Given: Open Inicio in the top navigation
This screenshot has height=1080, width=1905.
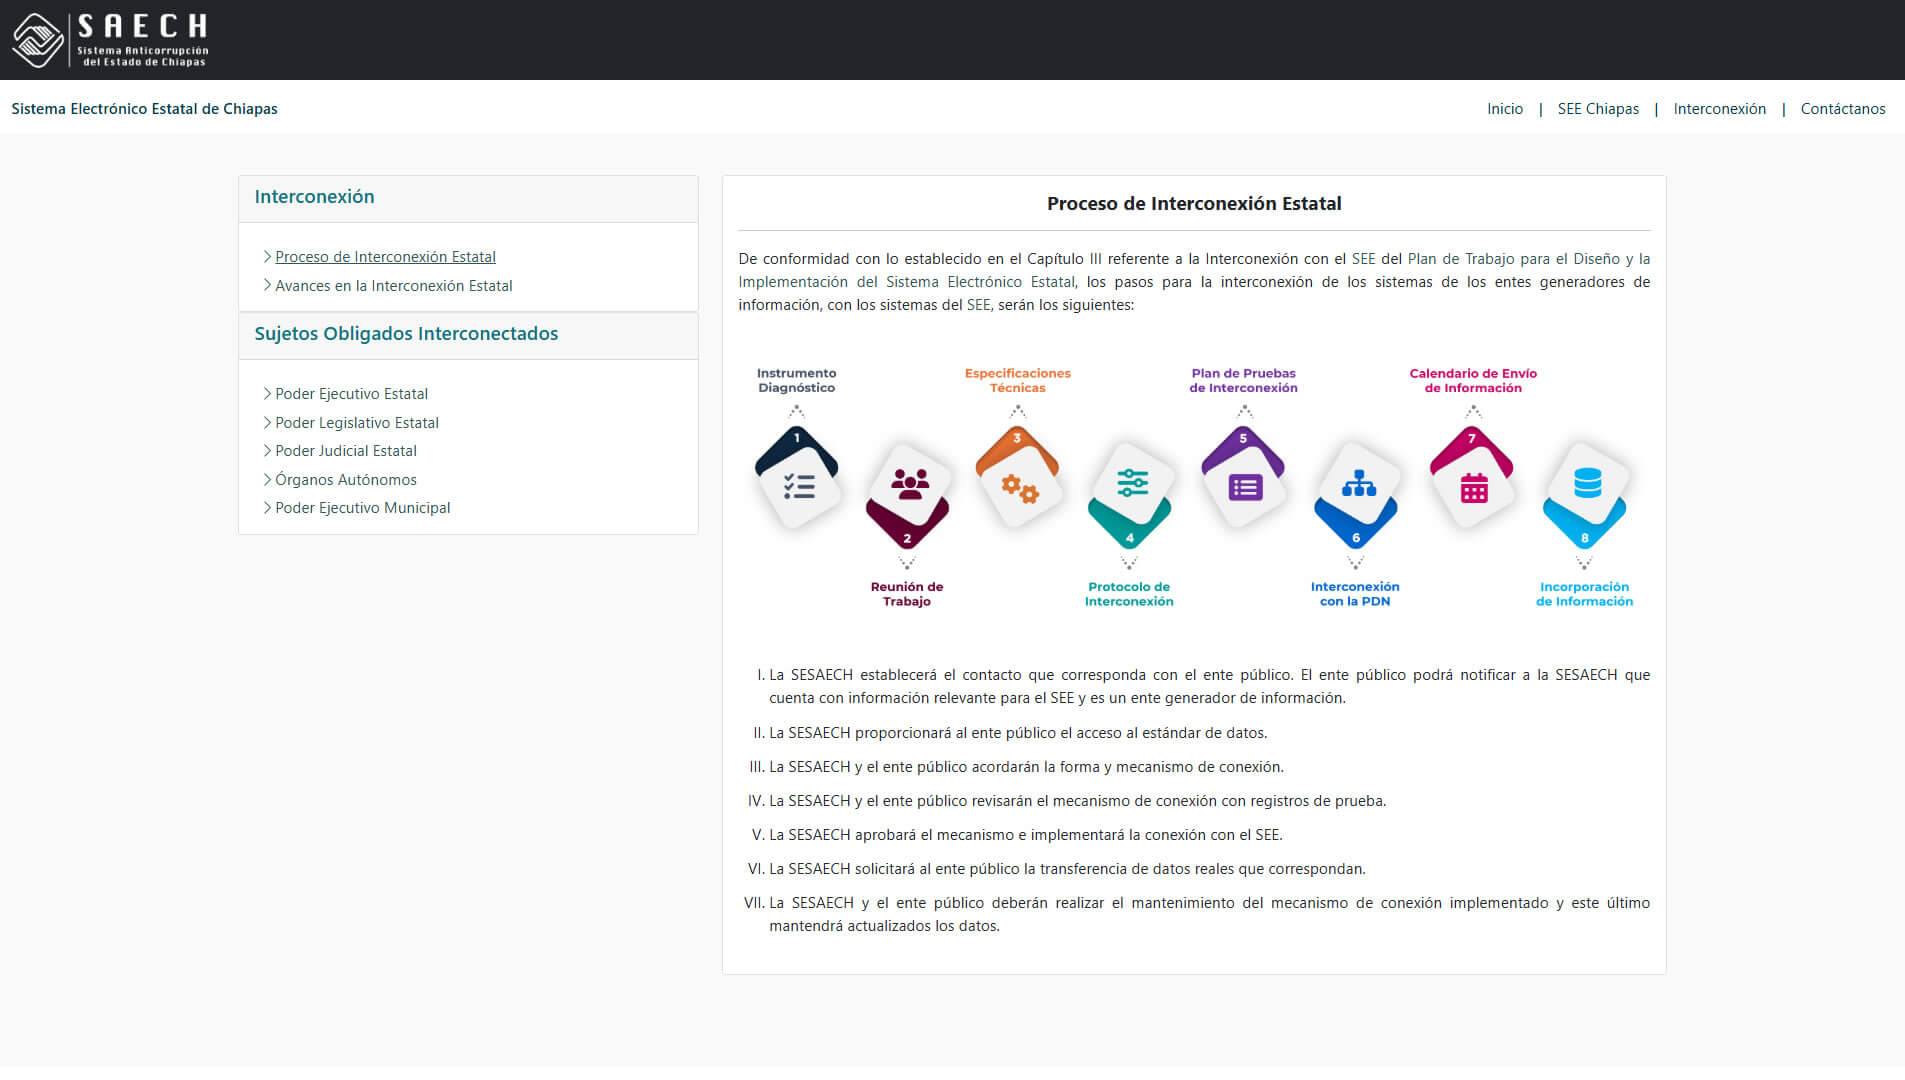Looking at the screenshot, I should [x=1504, y=109].
